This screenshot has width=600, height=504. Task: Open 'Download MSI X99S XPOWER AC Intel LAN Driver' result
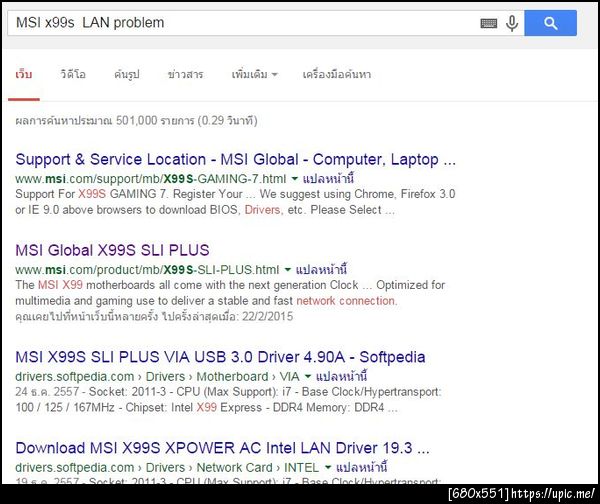[222, 448]
